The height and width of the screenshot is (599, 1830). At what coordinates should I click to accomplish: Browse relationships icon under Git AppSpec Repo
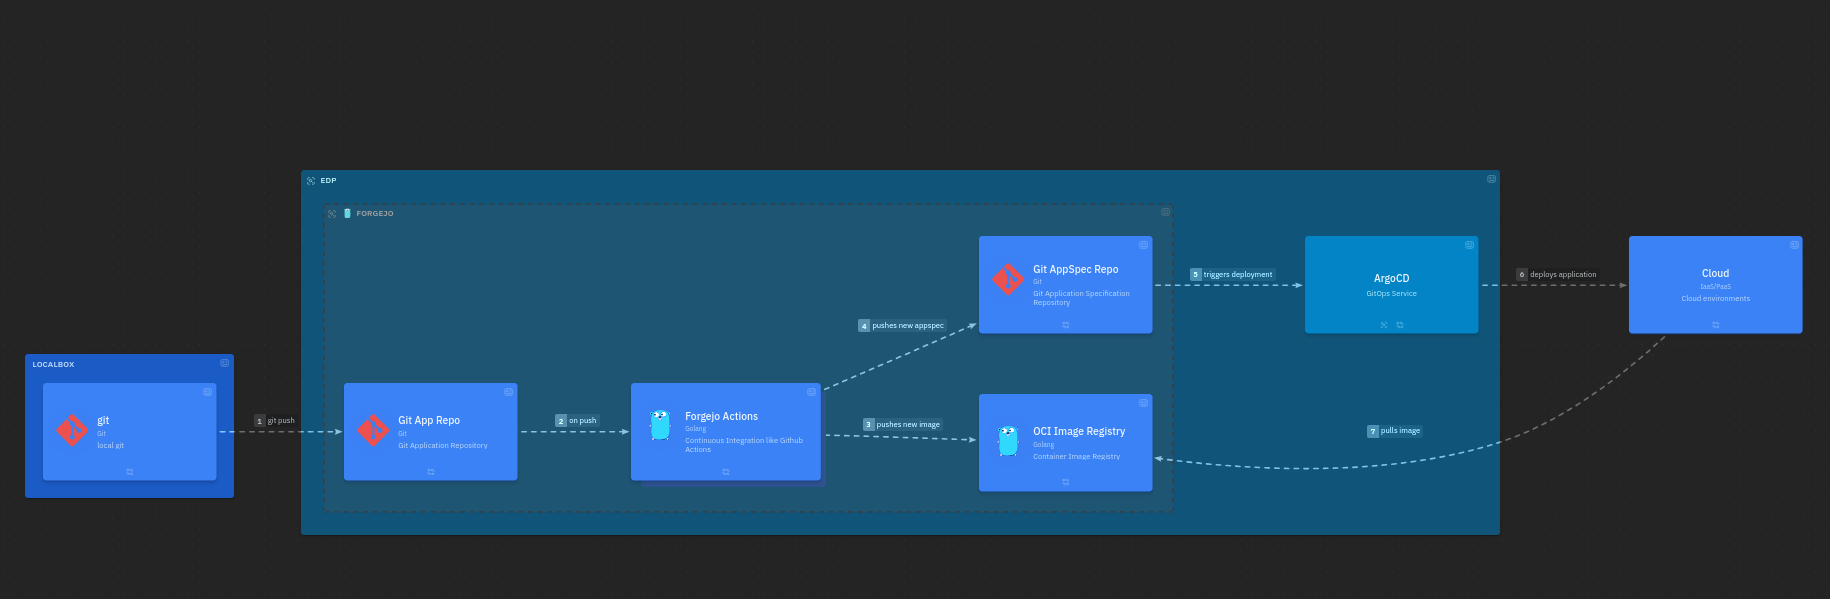pyautogui.click(x=1066, y=325)
